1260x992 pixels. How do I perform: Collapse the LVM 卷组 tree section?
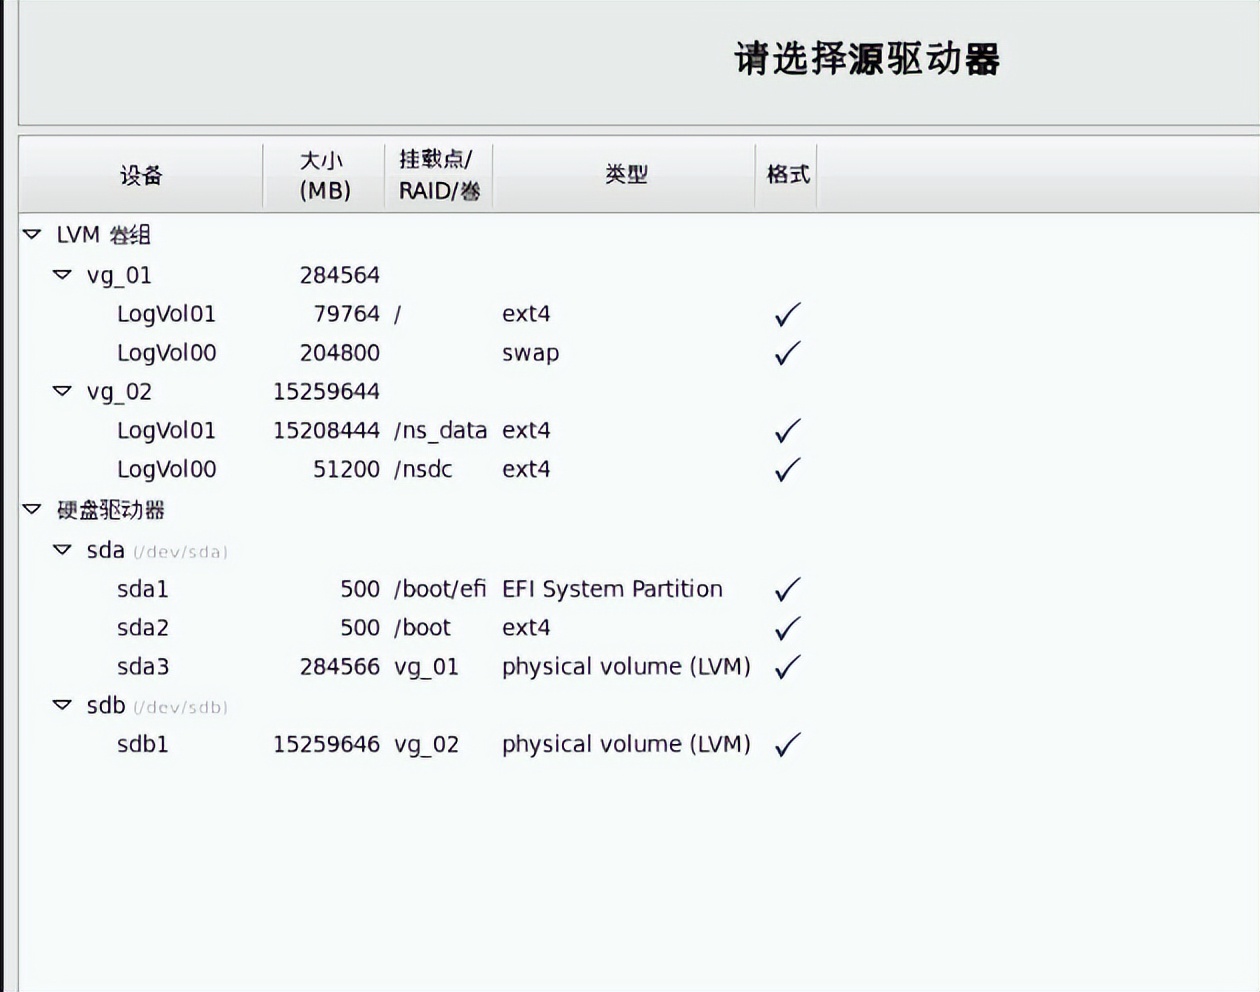click(x=29, y=234)
